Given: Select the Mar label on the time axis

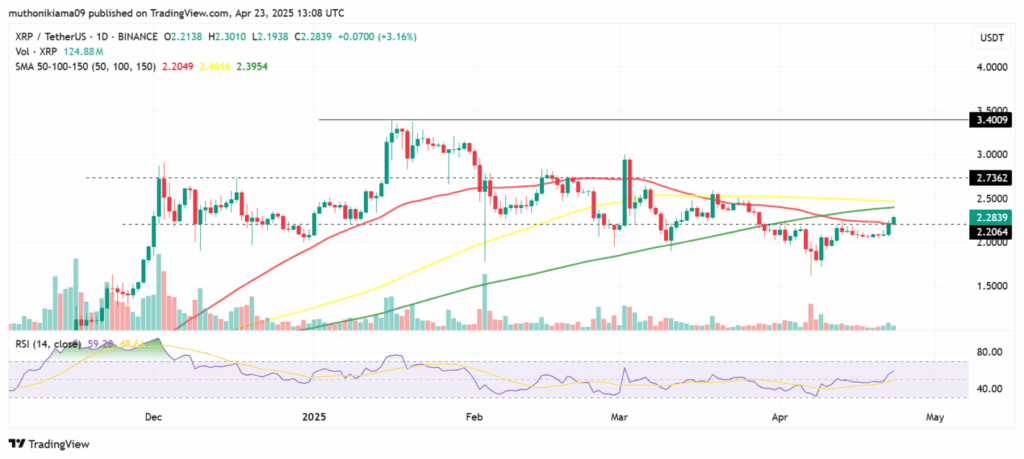Looking at the screenshot, I should pyautogui.click(x=620, y=414).
